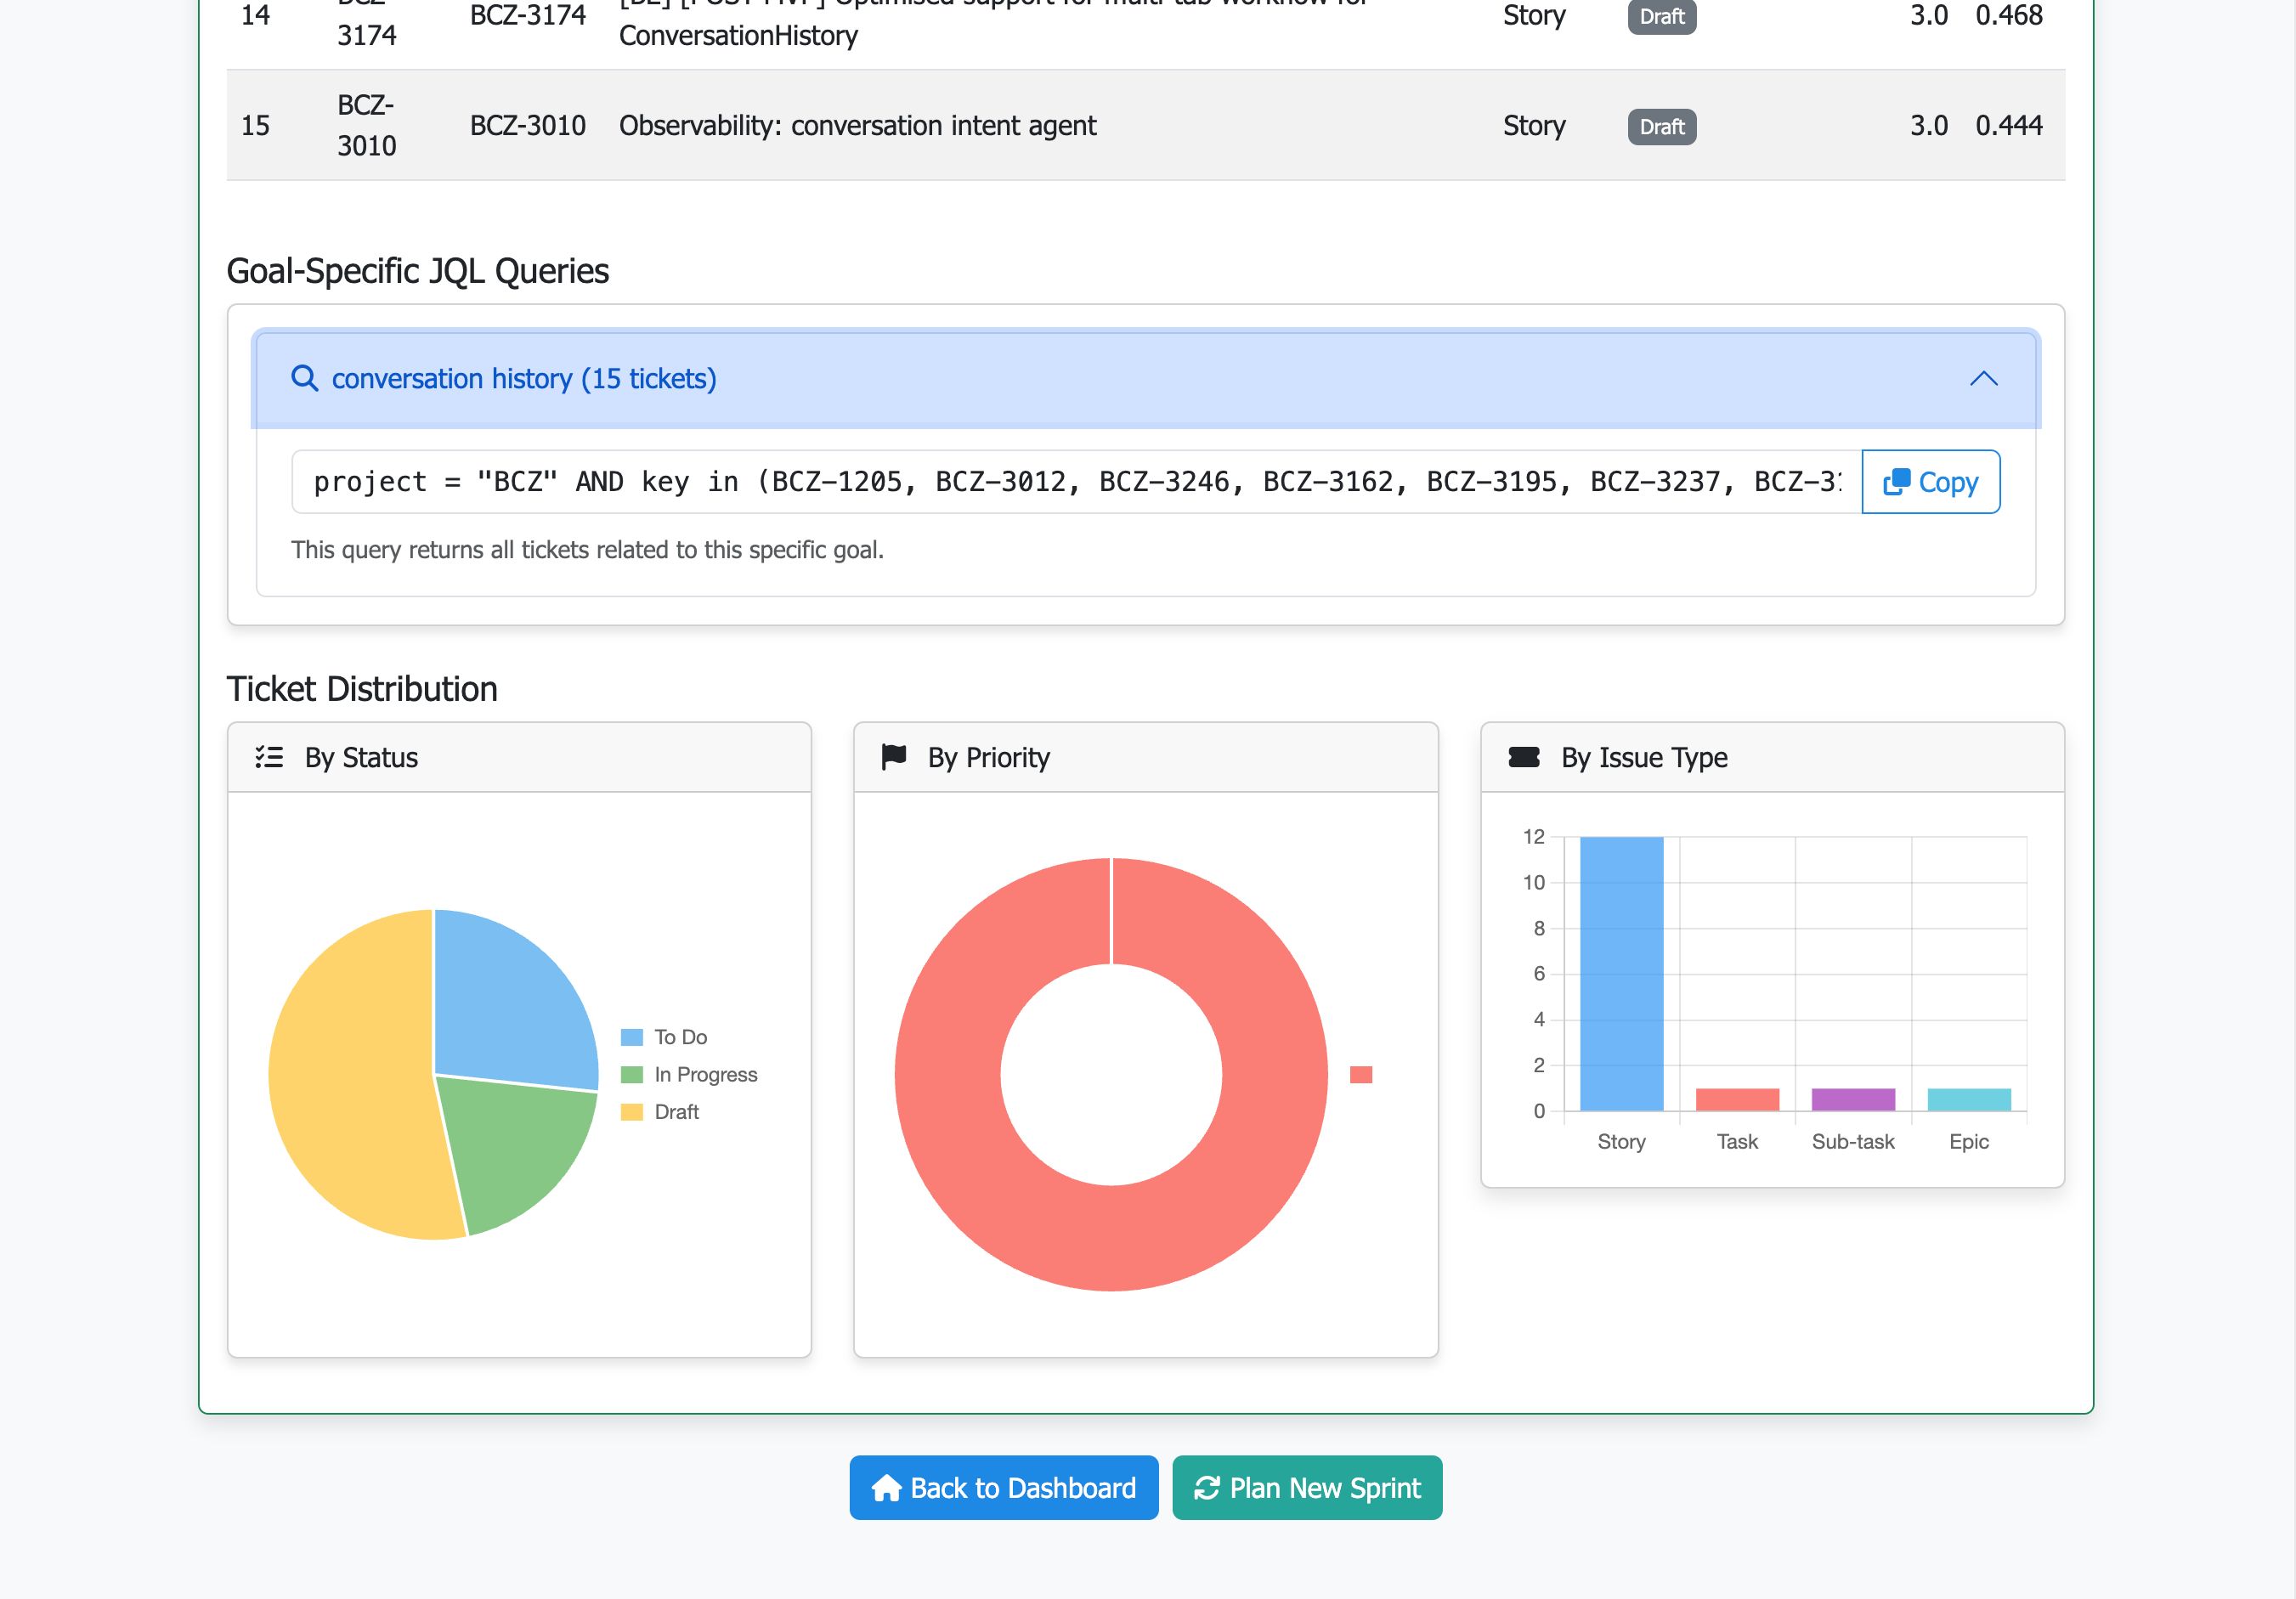This screenshot has width=2296, height=1599.
Task: Click the 'Epic' axis label
Action: [x=1969, y=1142]
